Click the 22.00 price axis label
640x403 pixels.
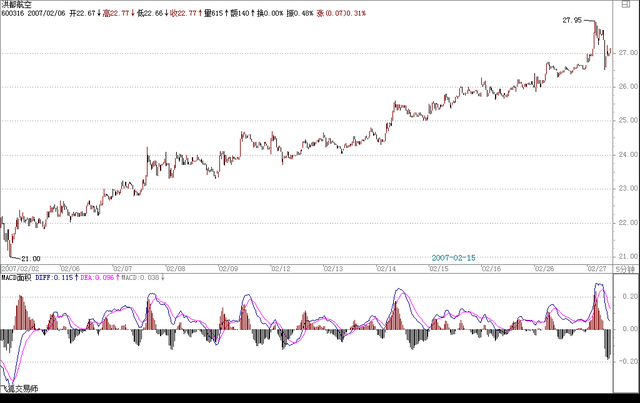628,223
